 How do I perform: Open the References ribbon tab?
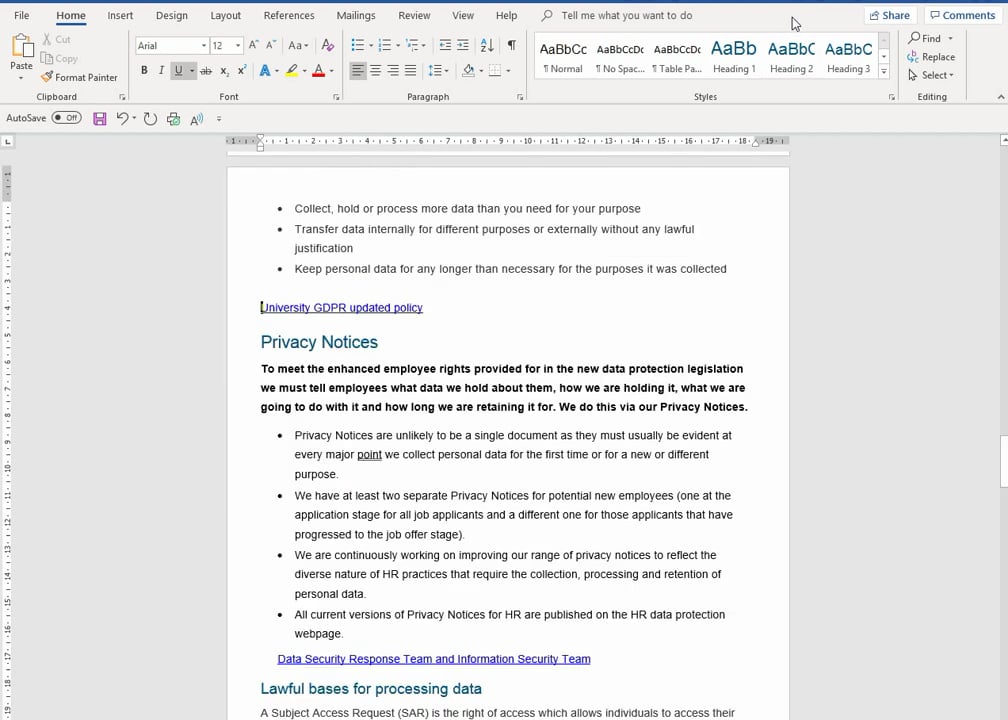point(289,16)
